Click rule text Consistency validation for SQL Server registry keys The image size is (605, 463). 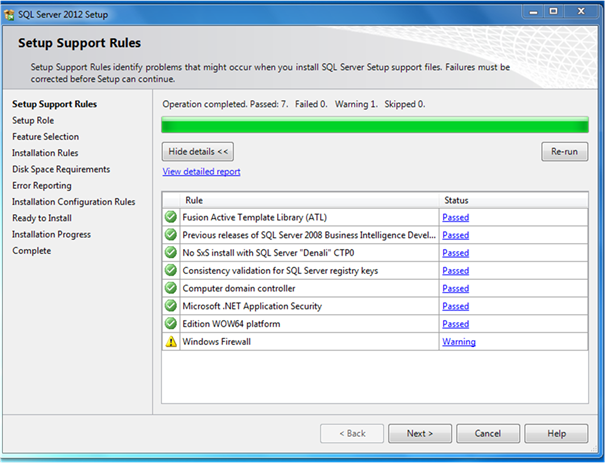tap(280, 271)
